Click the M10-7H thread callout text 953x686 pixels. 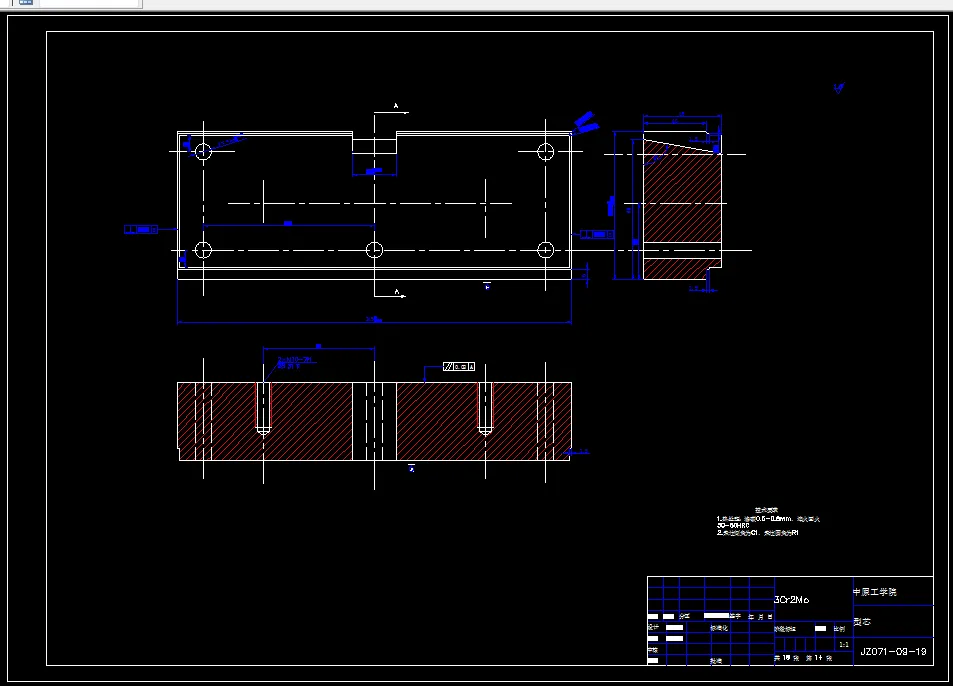[x=294, y=359]
